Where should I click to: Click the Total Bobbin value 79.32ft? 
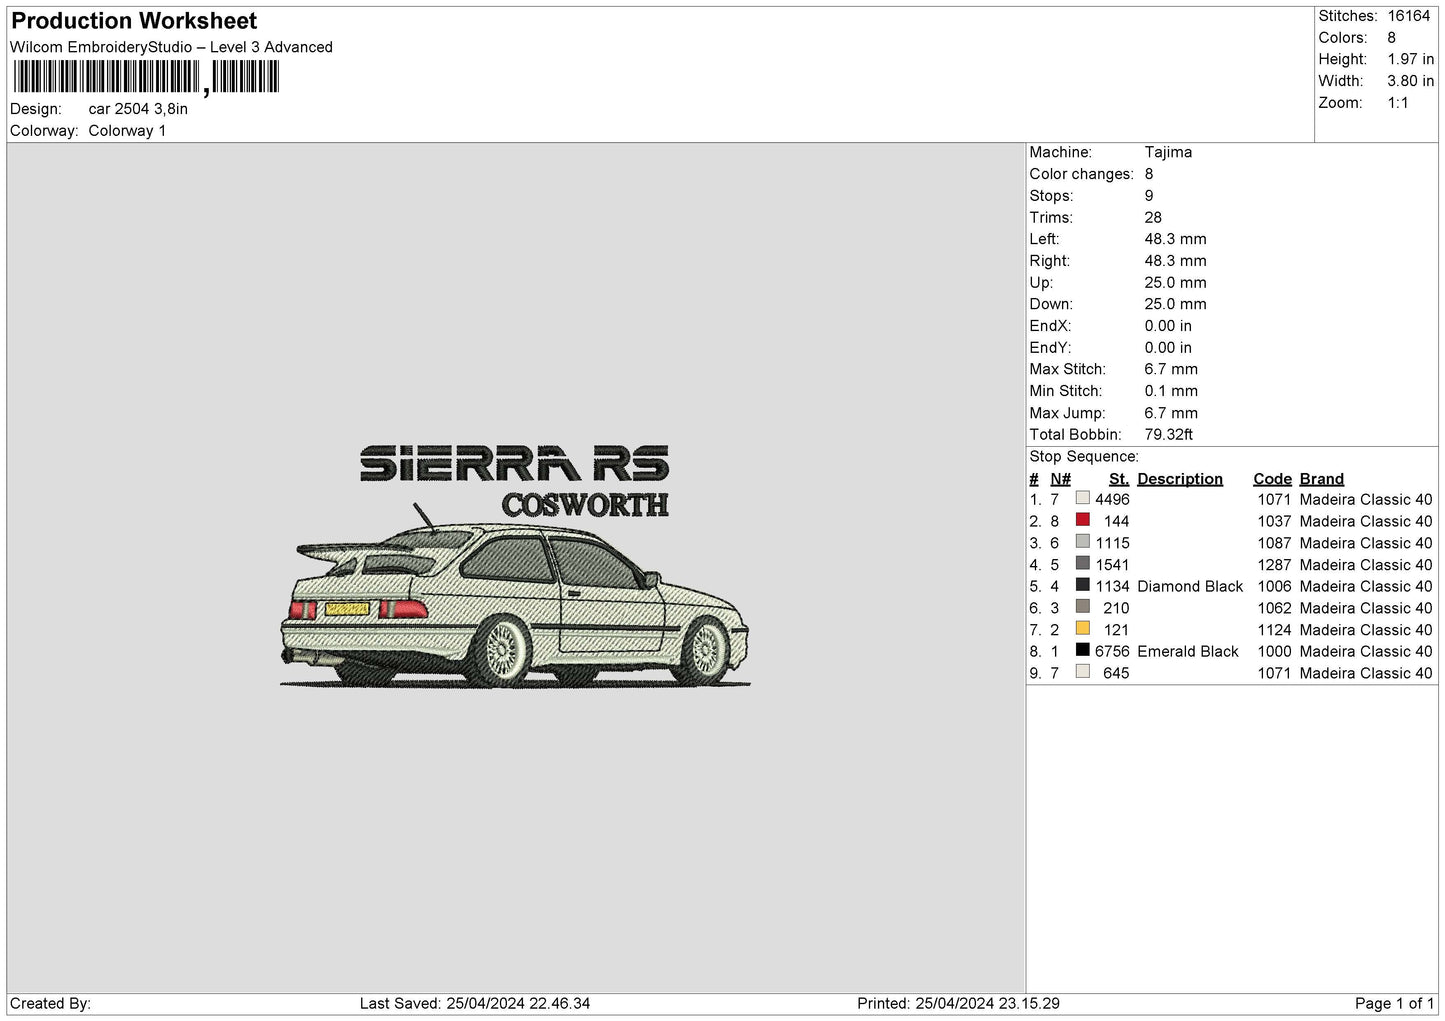point(1169,435)
